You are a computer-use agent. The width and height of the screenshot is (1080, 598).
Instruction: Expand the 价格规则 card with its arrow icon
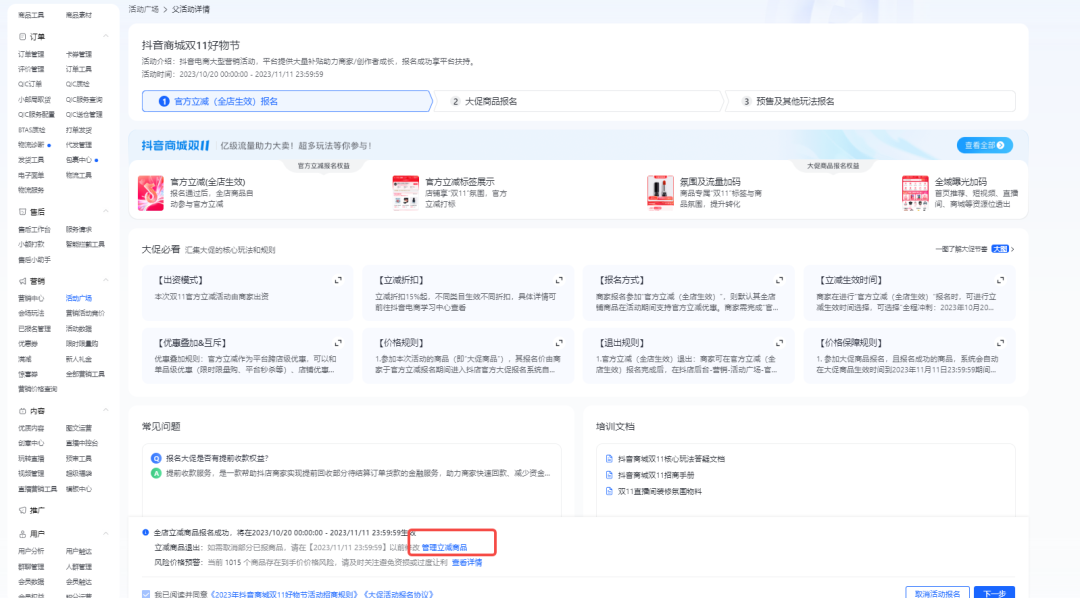559,343
